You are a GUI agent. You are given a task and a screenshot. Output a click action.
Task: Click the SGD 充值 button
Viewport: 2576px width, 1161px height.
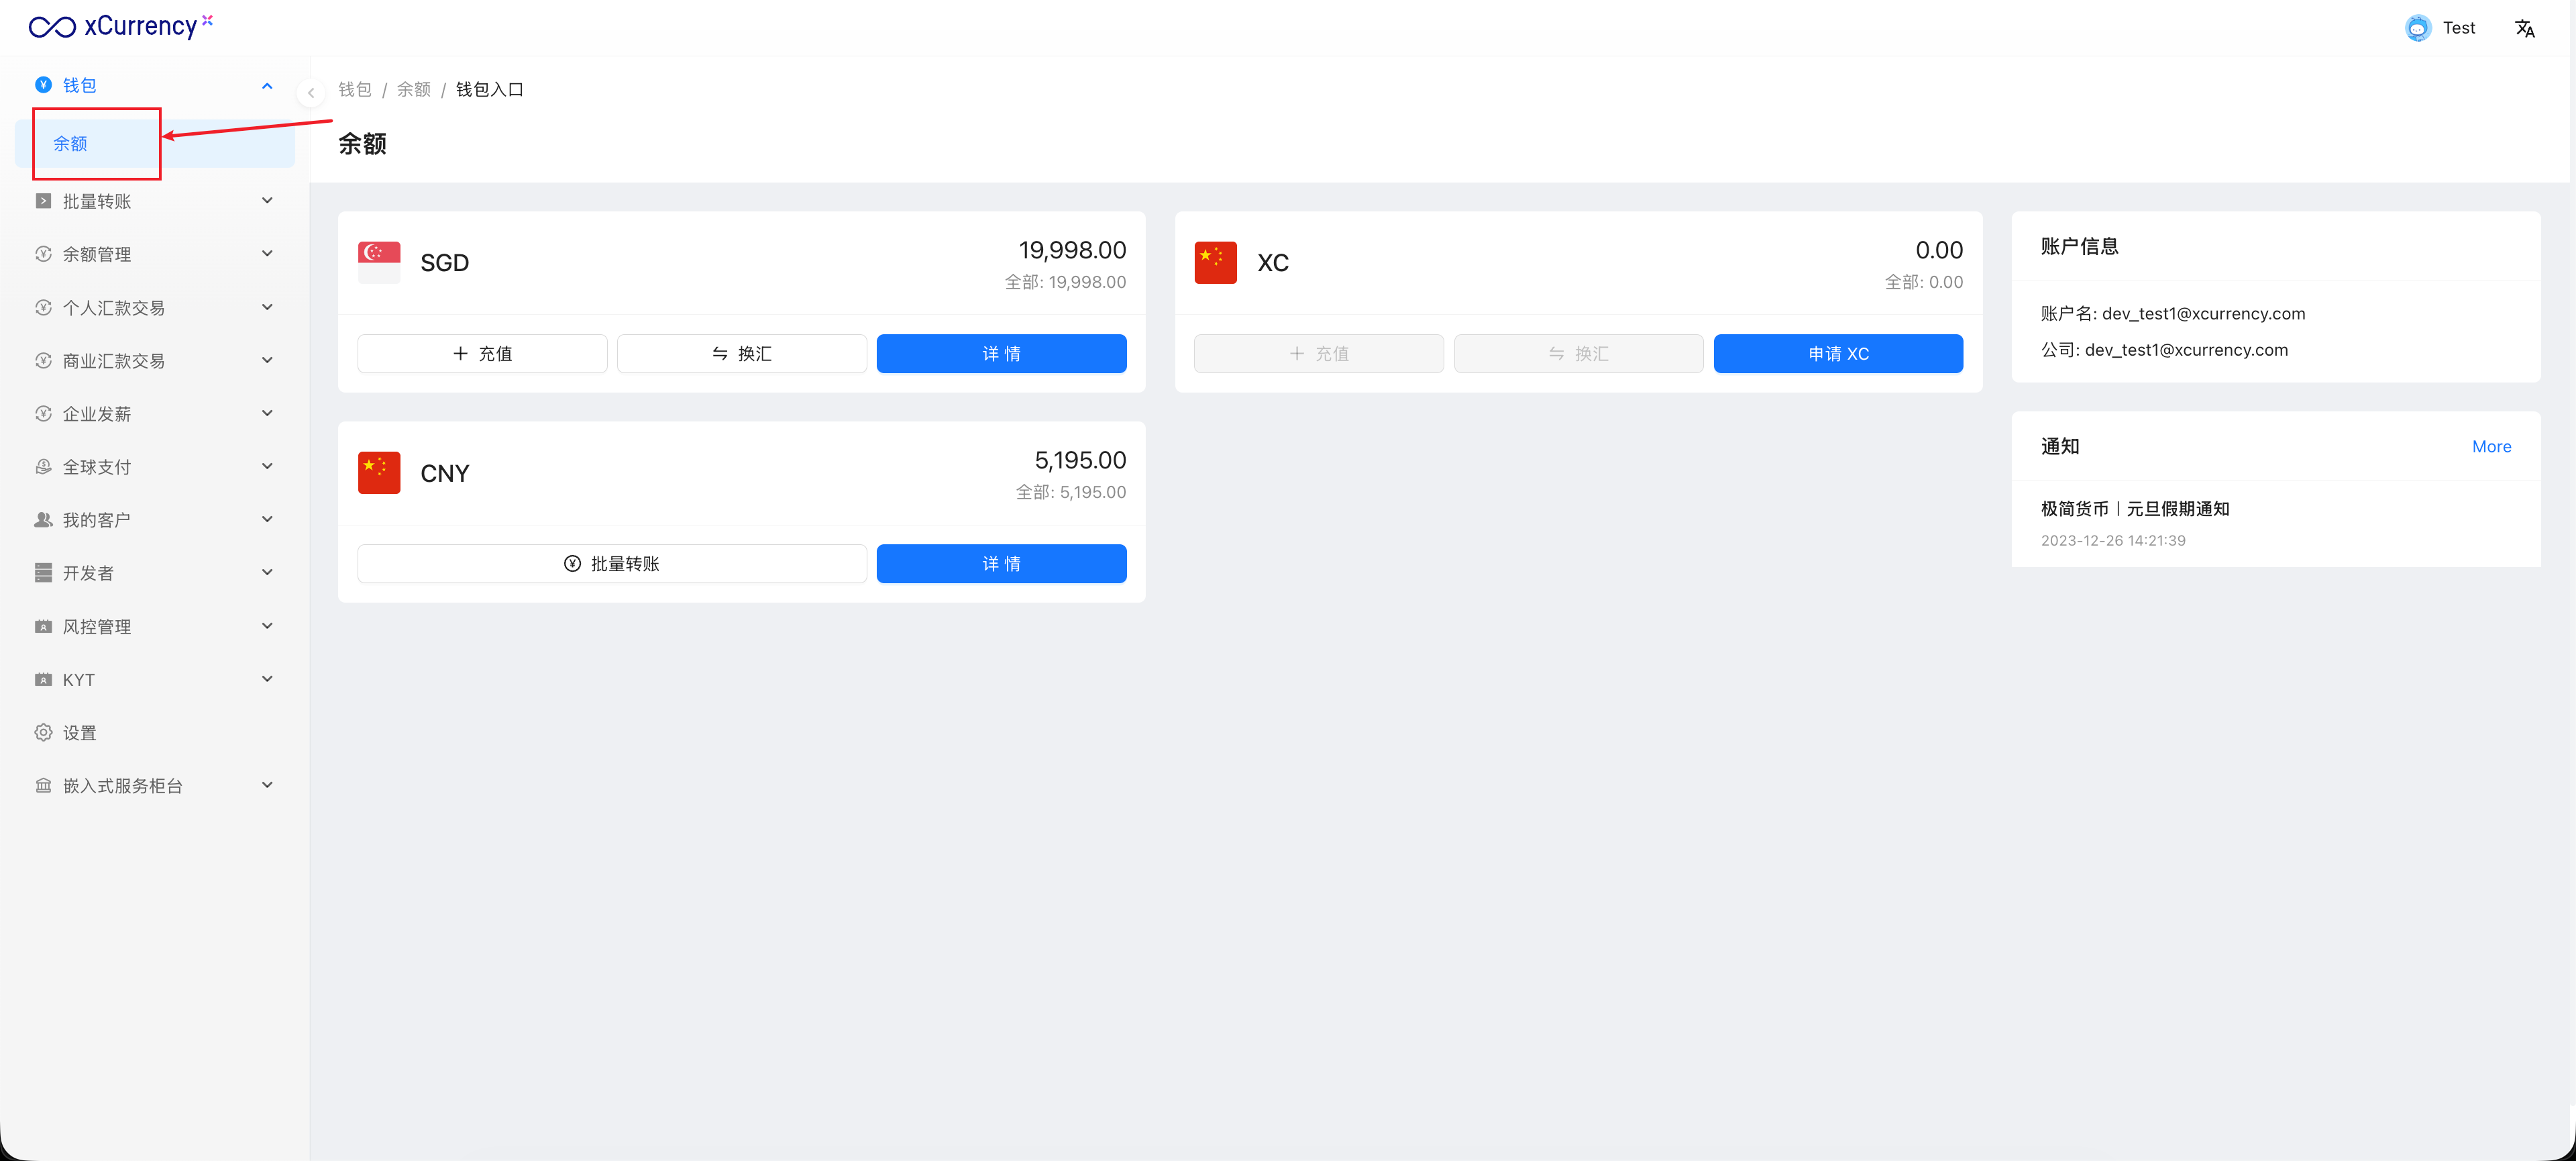(482, 354)
